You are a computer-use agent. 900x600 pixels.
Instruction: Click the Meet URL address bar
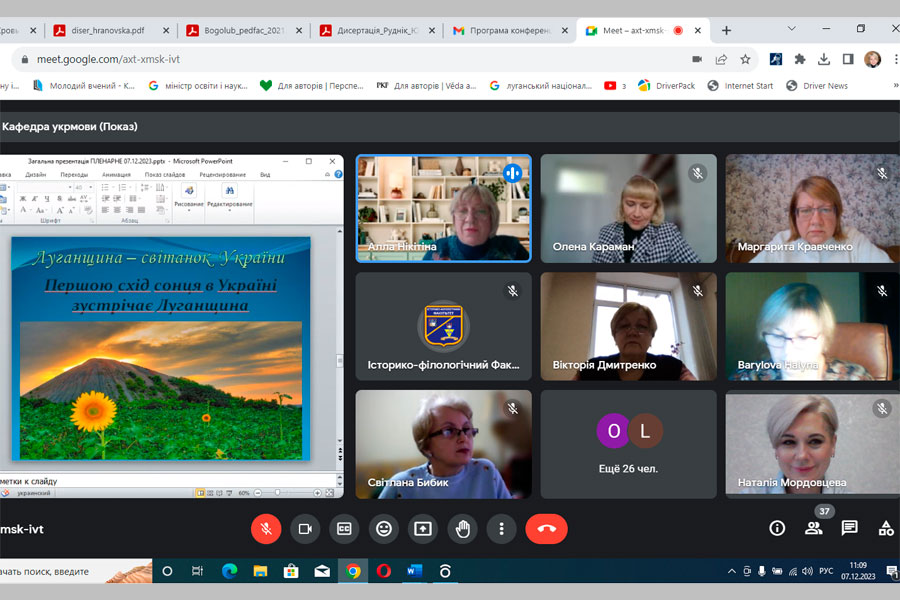click(x=350, y=59)
